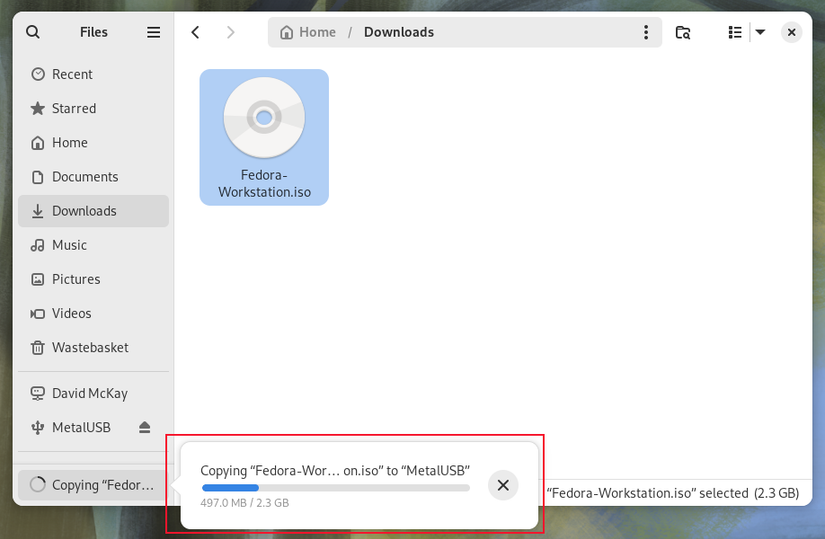
Task: Open Recent in the sidebar
Action: click(94, 74)
